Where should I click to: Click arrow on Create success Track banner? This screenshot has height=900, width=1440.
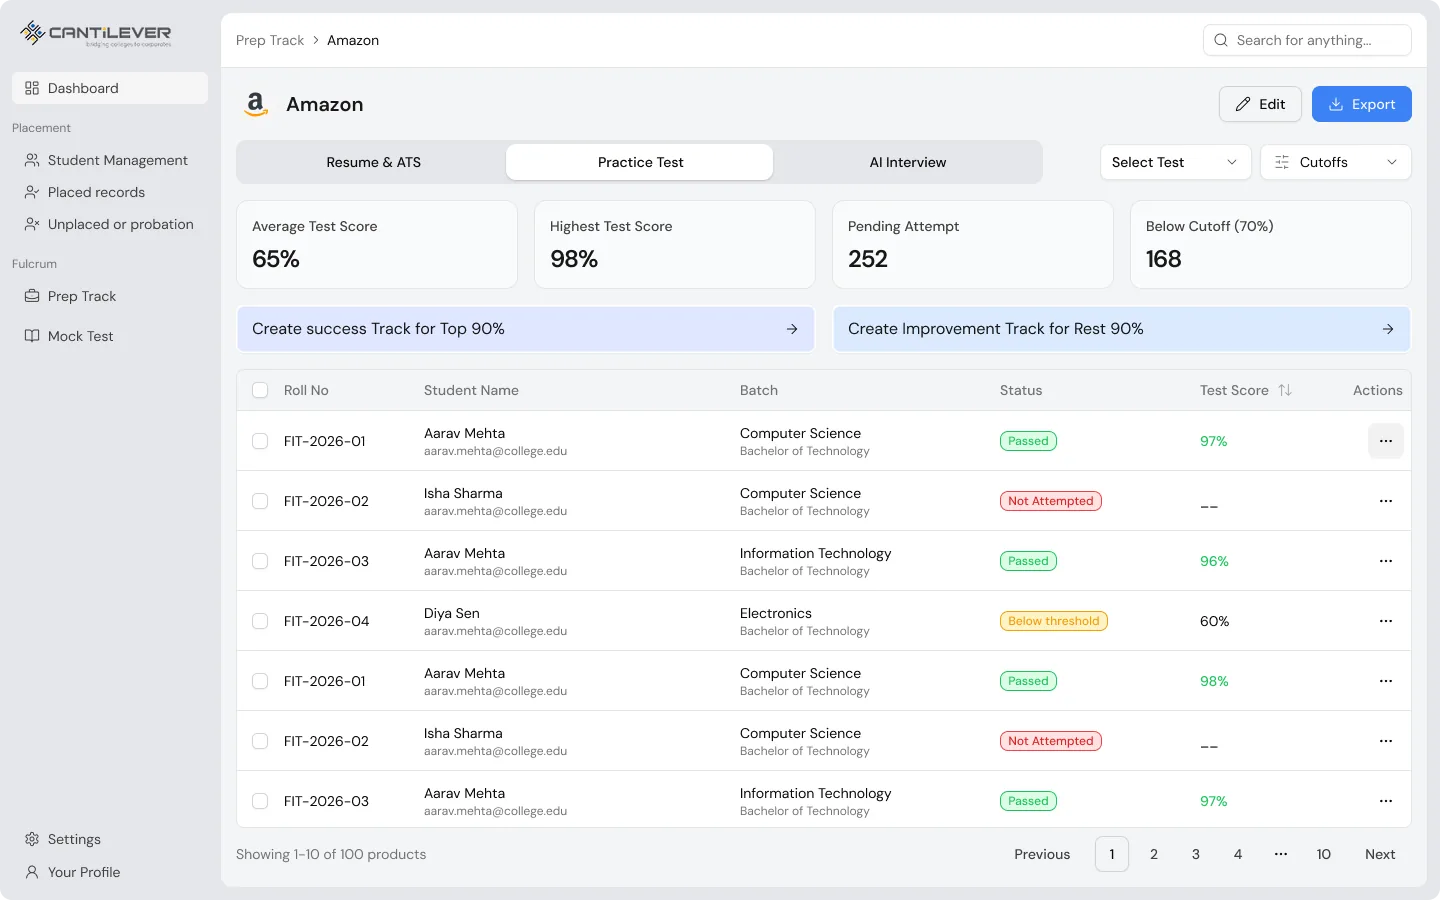click(x=792, y=329)
